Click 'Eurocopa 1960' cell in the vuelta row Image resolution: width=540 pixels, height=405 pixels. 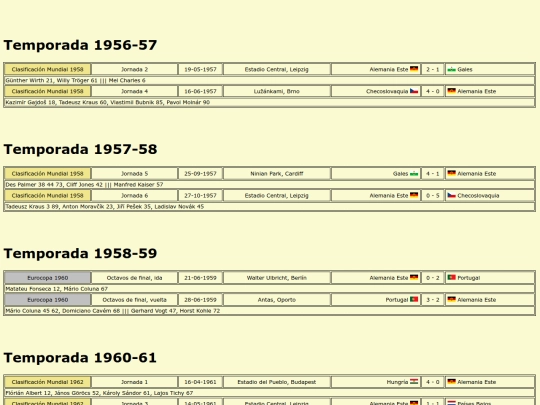(48, 300)
